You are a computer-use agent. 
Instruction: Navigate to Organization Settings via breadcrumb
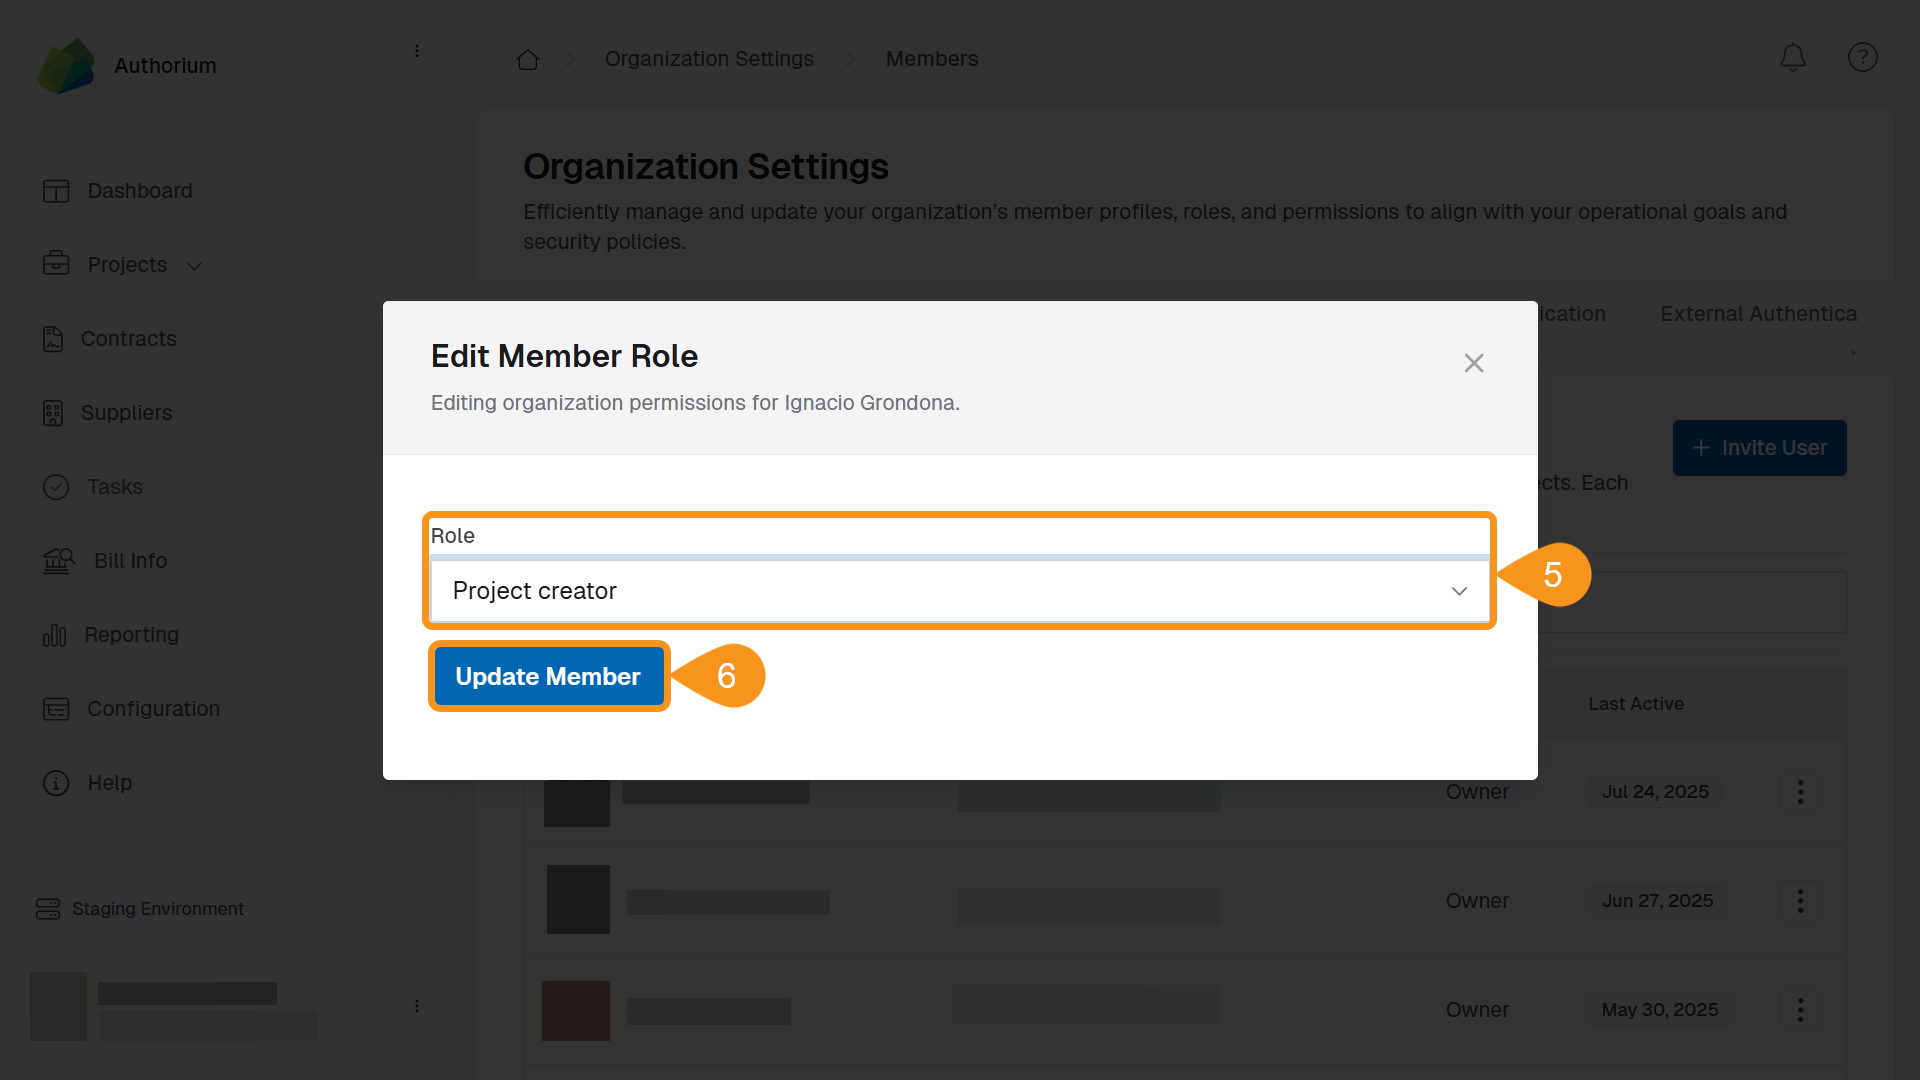(709, 59)
